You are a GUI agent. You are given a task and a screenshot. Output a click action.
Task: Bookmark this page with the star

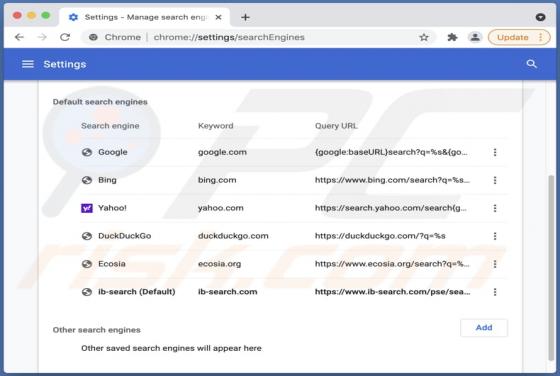coord(424,37)
